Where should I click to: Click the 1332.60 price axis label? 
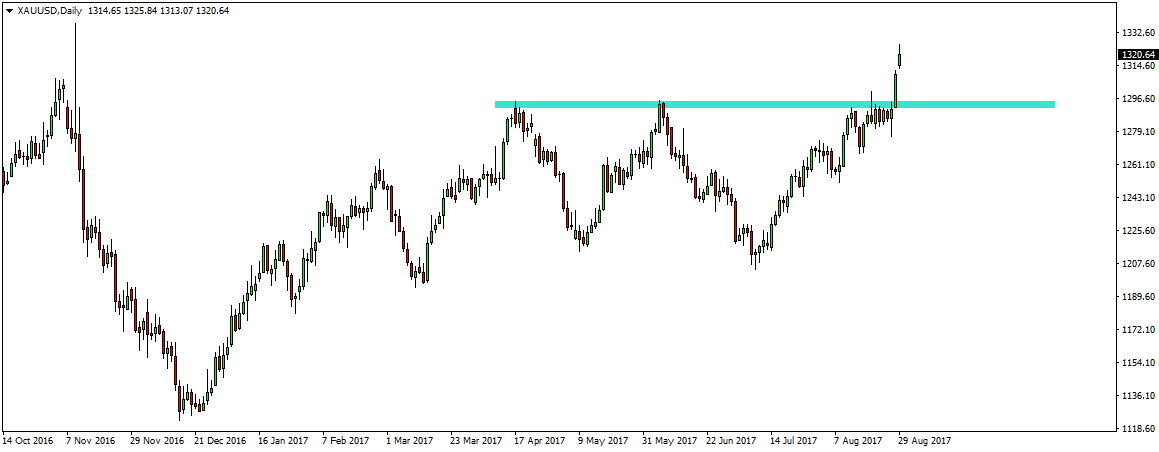pyautogui.click(x=1138, y=33)
